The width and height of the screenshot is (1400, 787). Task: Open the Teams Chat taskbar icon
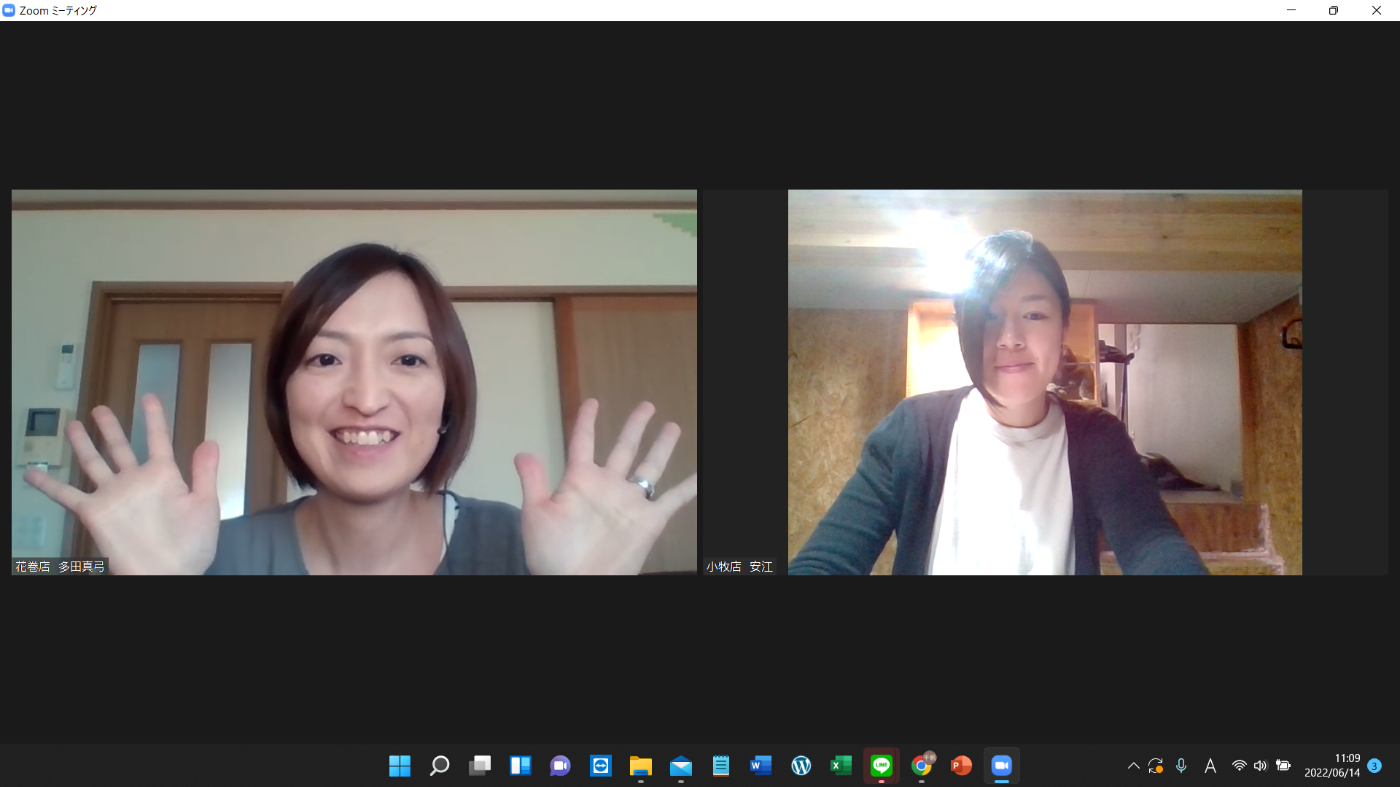pyautogui.click(x=560, y=766)
